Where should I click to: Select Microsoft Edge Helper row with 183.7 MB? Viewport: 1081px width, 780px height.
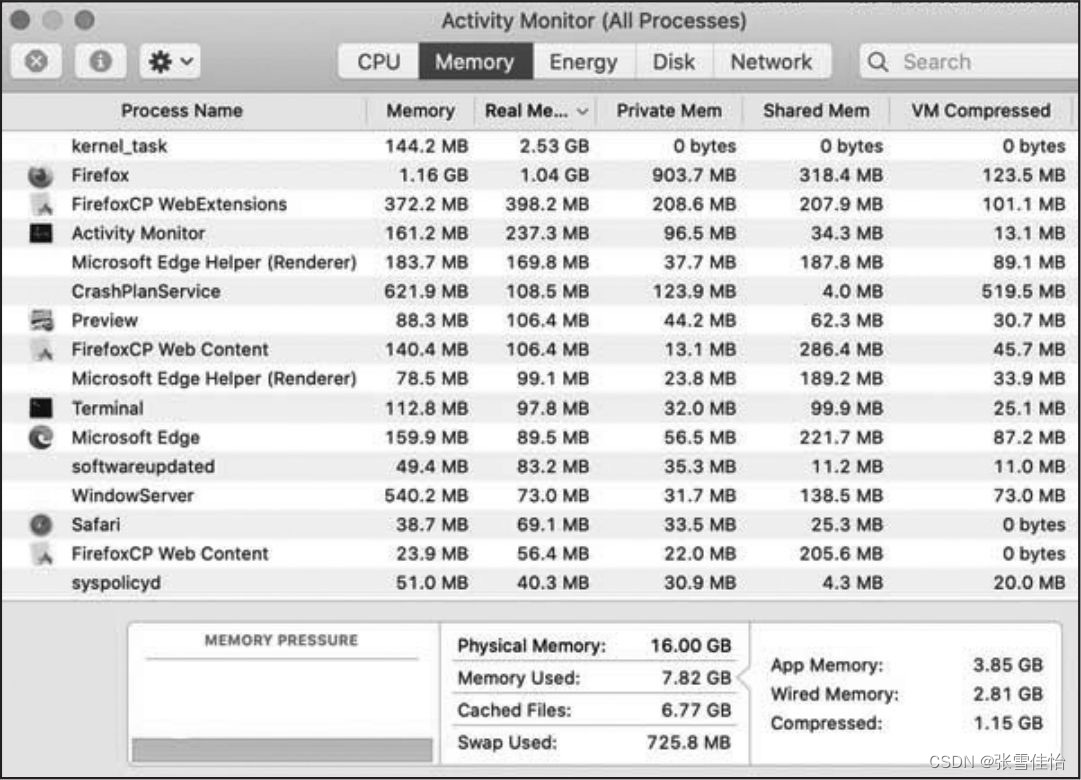538,263
